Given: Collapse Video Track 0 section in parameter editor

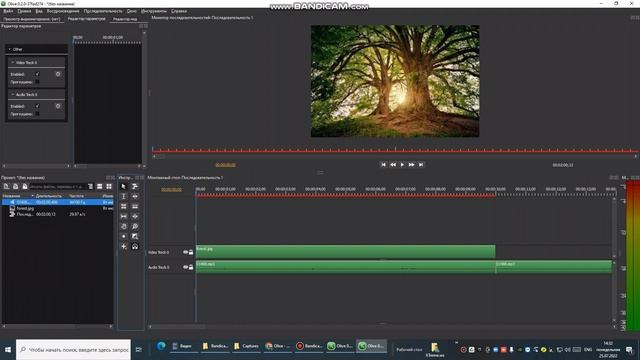Looking at the screenshot, I should 13,62.
